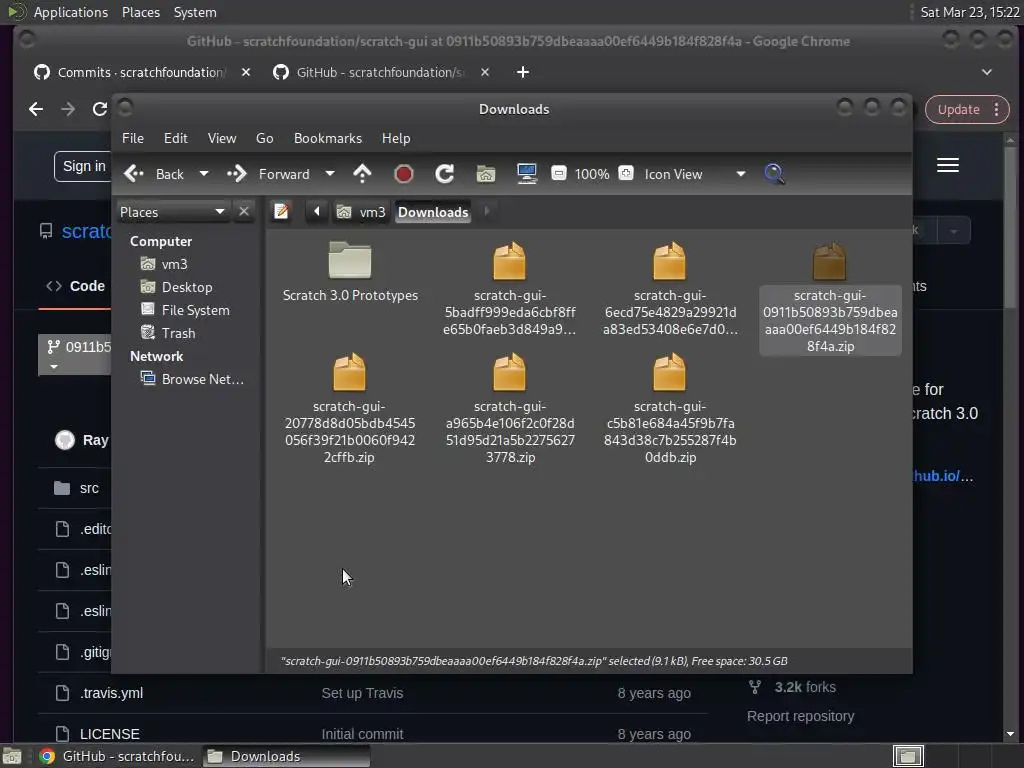Close the Commits scratchfoundation tab
This screenshot has width=1024, height=768.
(x=246, y=72)
